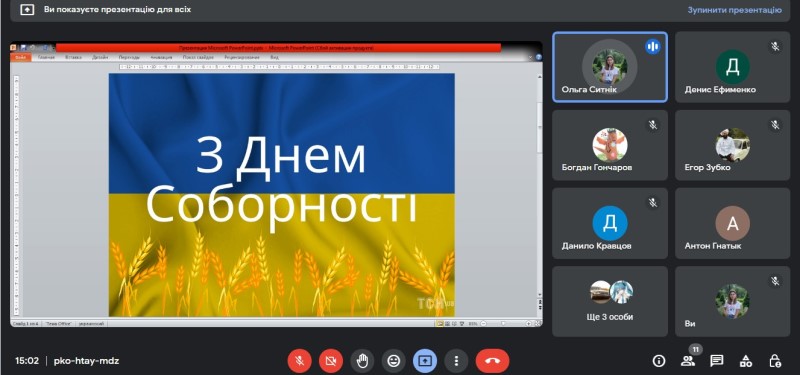
Task: Leave the call with red hang-up button
Action: point(492,361)
